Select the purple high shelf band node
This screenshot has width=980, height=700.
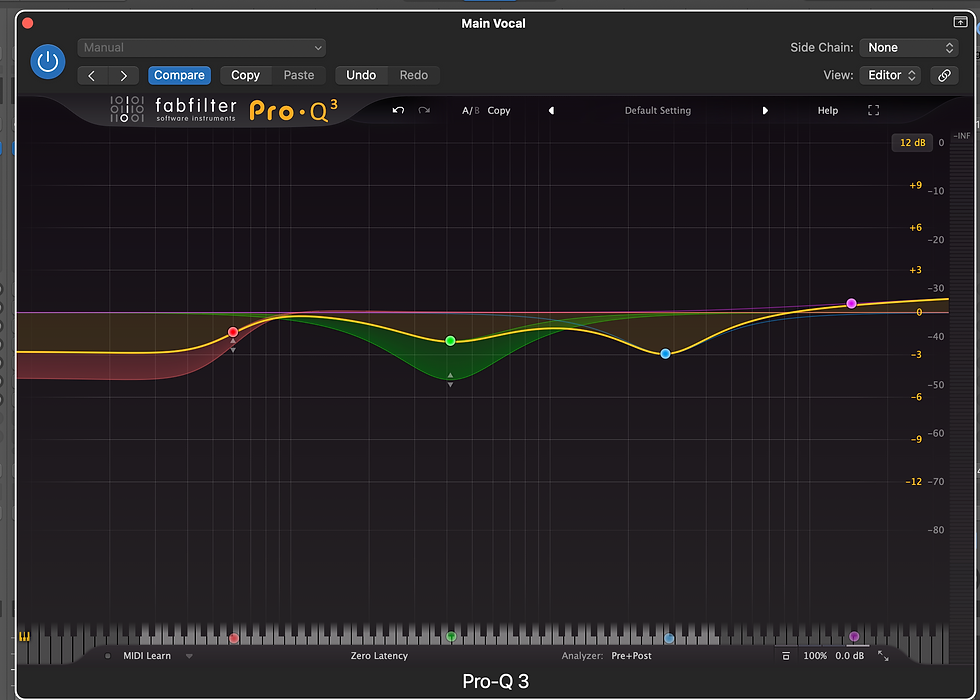click(x=851, y=303)
